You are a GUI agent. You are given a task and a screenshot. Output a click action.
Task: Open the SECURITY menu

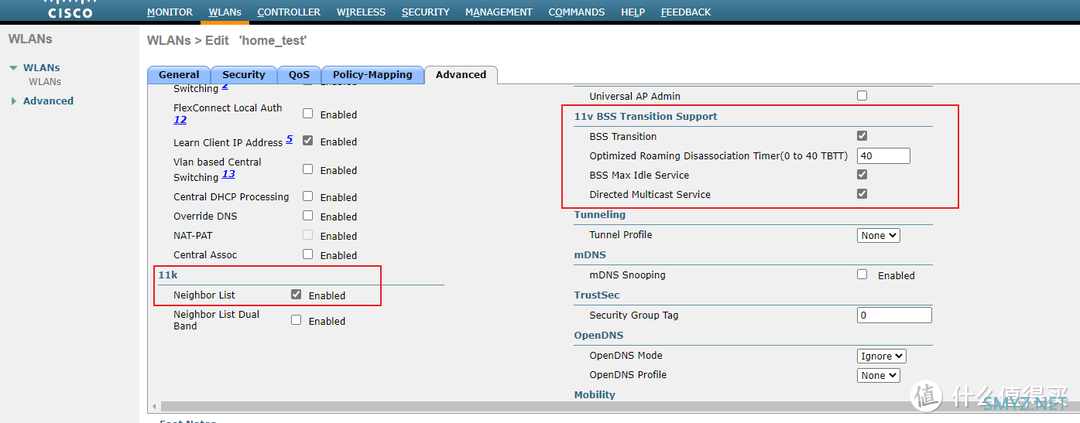pyautogui.click(x=426, y=12)
